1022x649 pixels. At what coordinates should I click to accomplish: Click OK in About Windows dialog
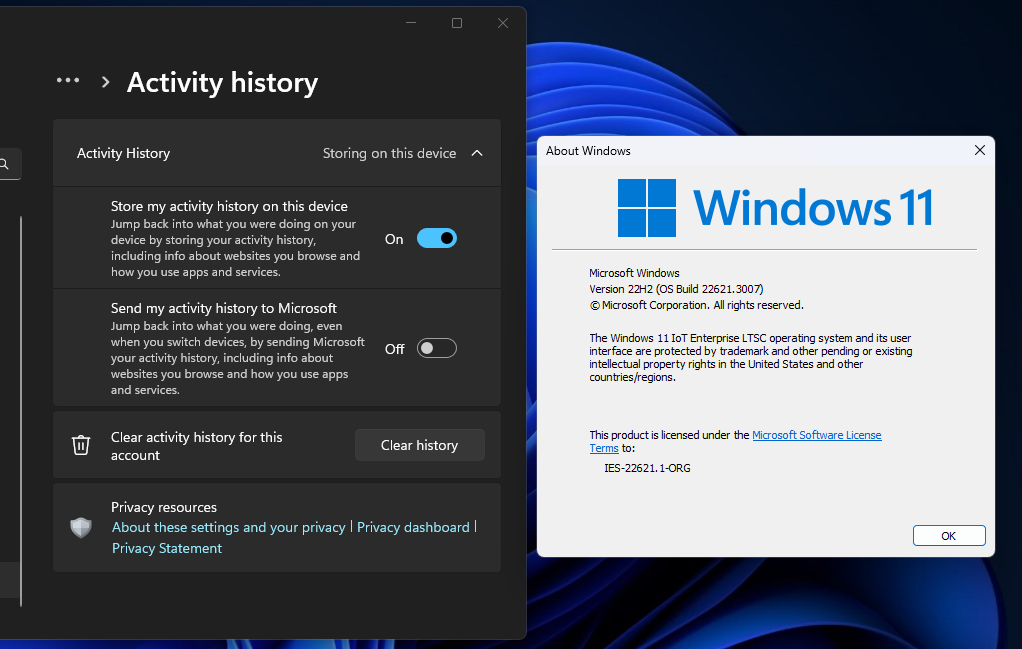[949, 536]
